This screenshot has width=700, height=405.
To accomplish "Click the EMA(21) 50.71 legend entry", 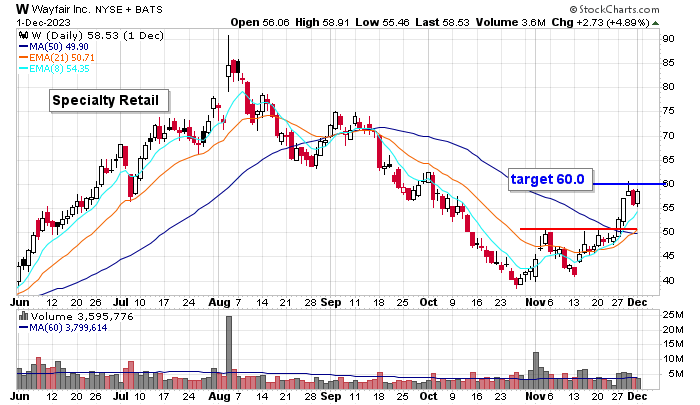I will (x=57, y=58).
